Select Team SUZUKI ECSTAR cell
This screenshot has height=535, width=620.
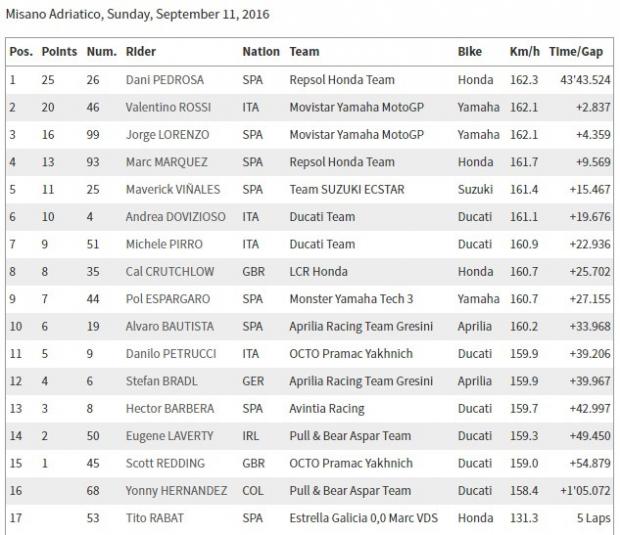347,189
